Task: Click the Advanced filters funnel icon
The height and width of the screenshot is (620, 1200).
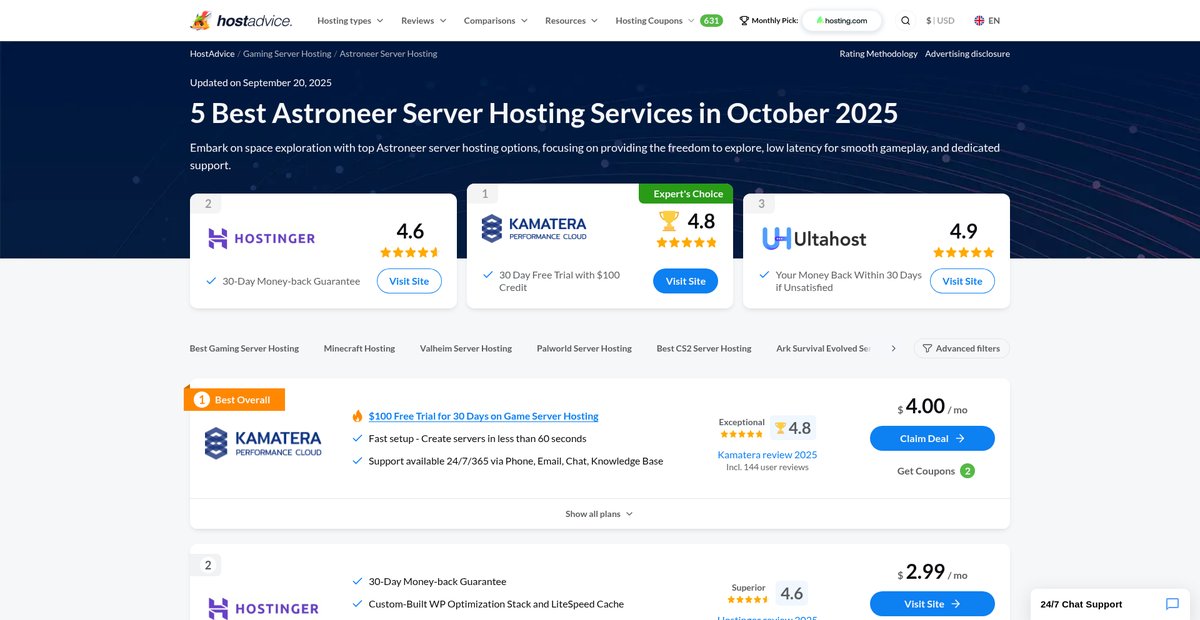Action: (927, 348)
